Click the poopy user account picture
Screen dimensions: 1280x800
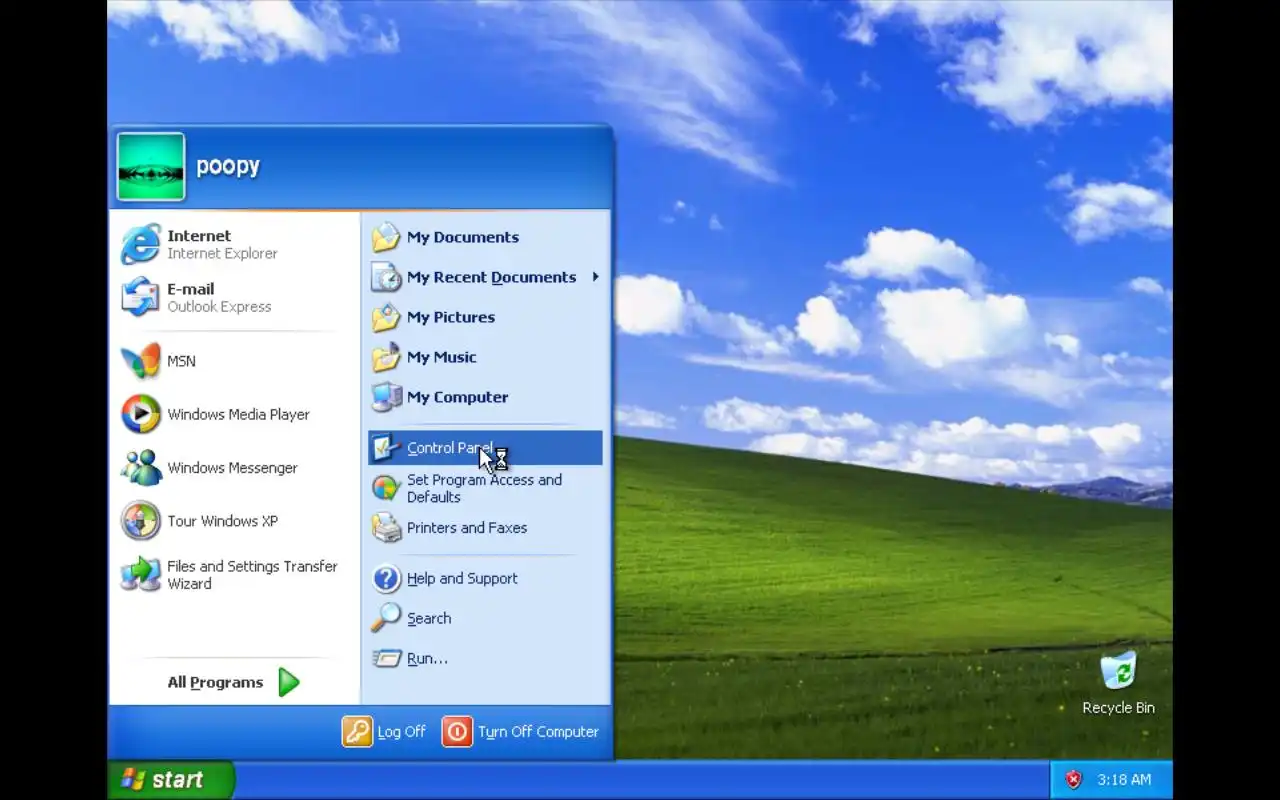click(151, 167)
